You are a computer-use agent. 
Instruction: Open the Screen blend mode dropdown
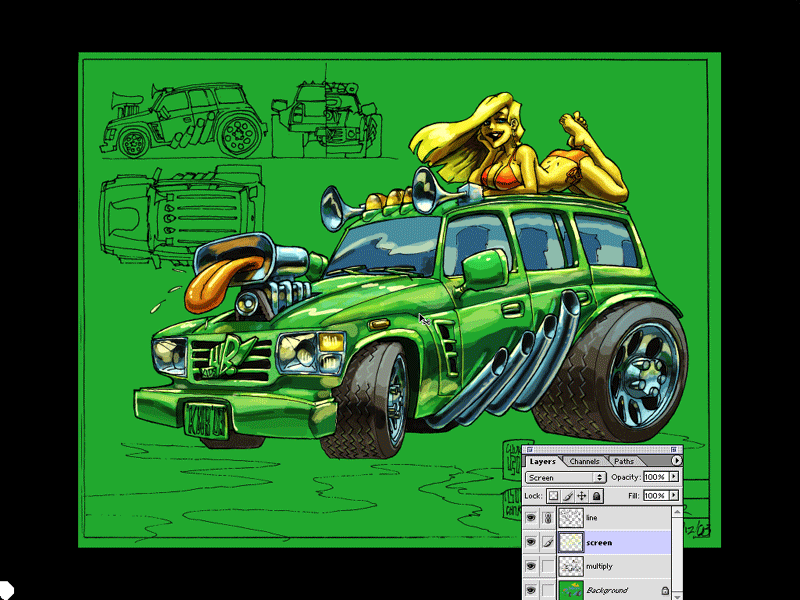coord(566,478)
